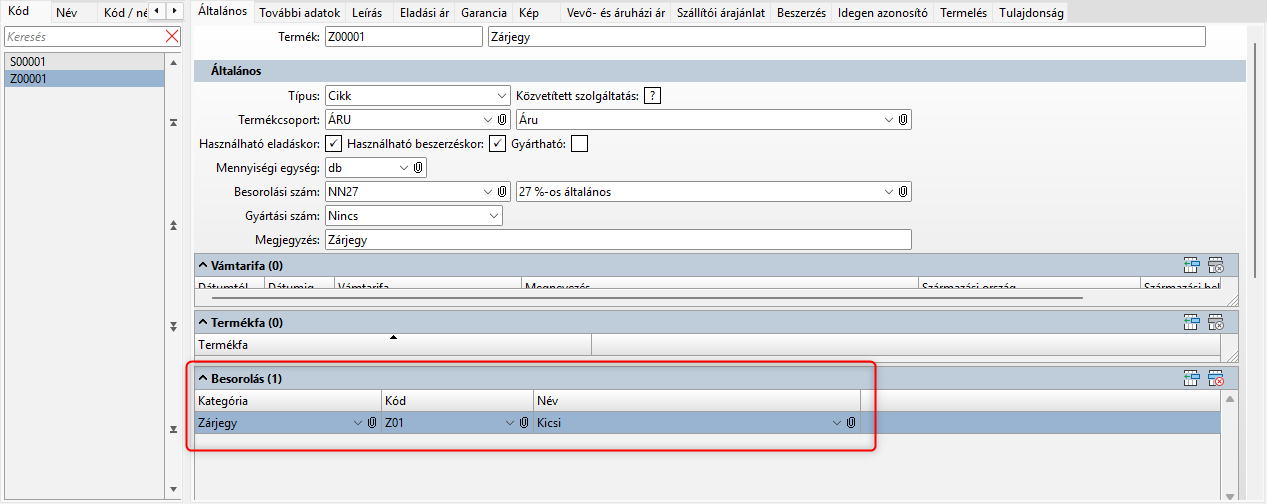This screenshot has width=1267, height=504.
Task: Add a new row to the Vámtarifa table
Action: click(1191, 266)
